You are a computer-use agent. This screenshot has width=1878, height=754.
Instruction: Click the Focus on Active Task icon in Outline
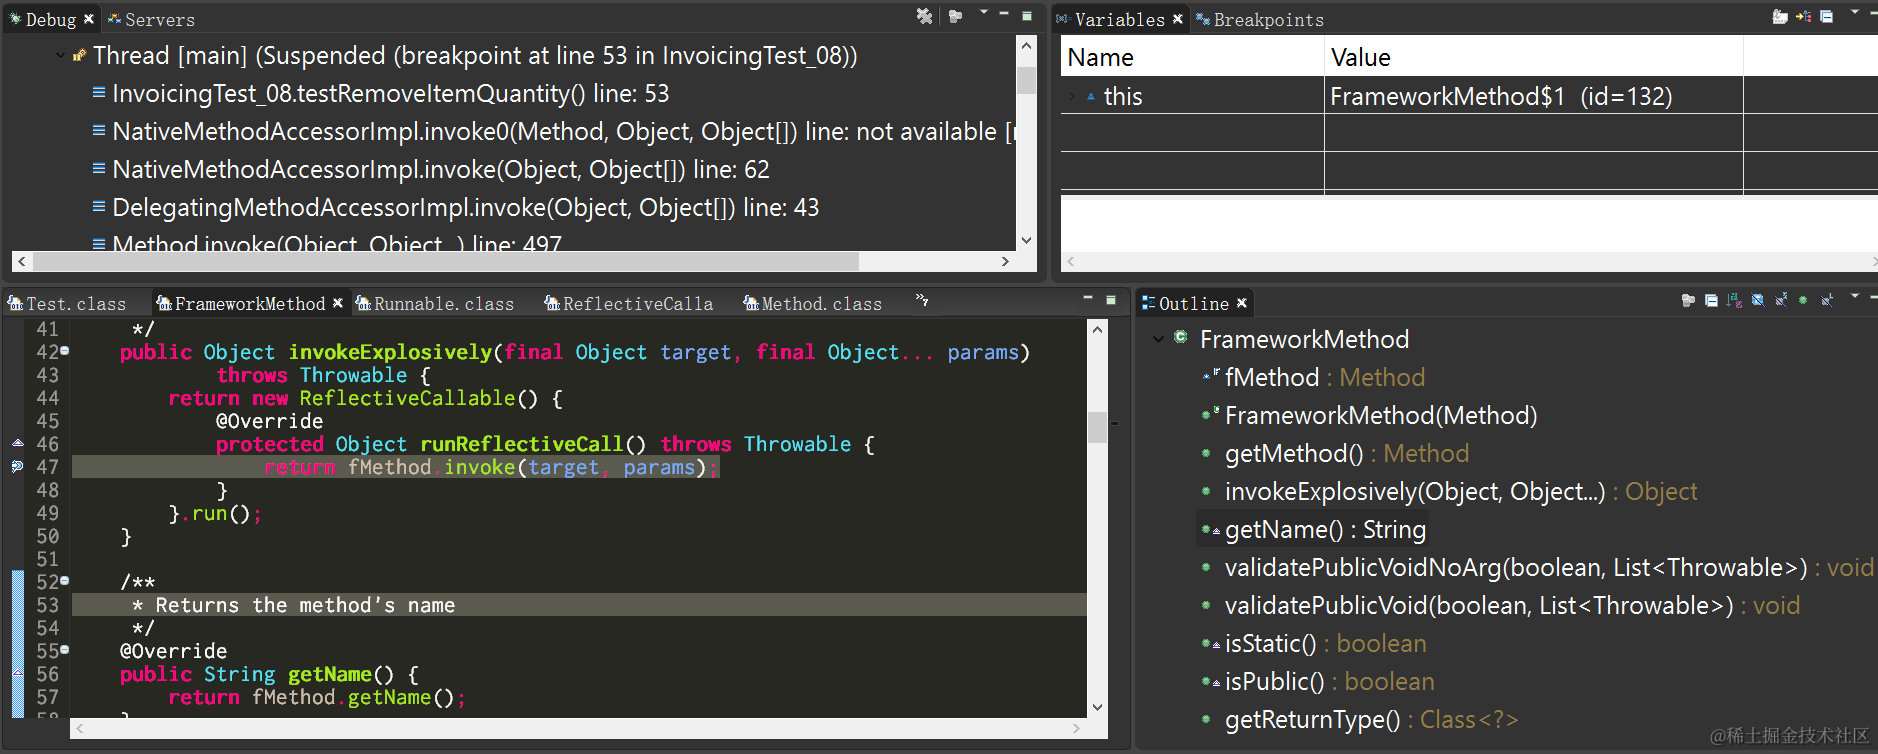[1688, 300]
